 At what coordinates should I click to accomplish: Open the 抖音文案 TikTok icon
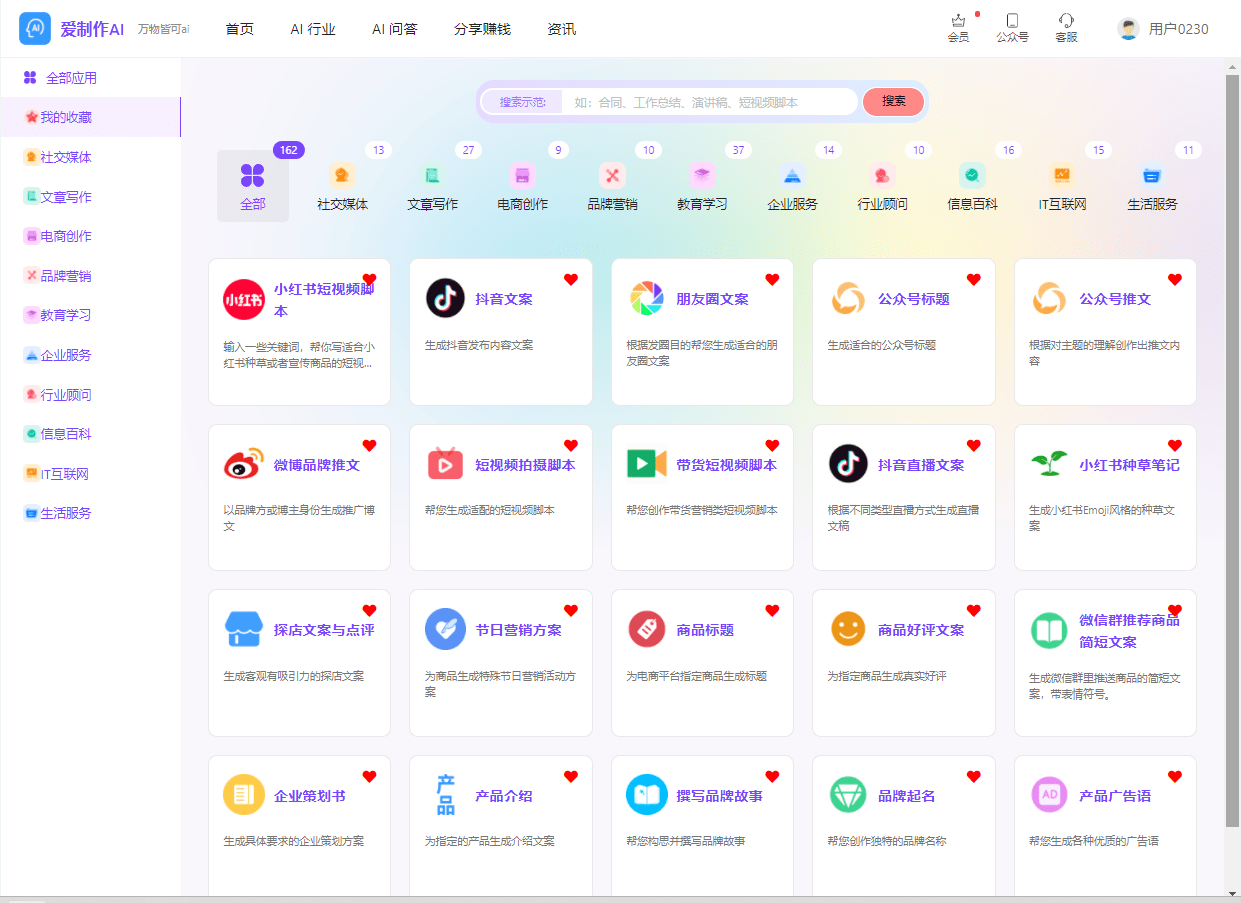445,298
